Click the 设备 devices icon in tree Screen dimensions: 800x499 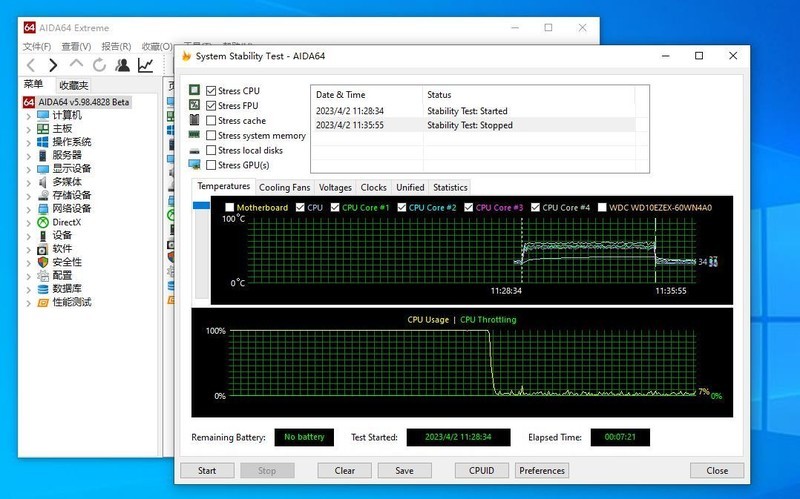point(43,236)
